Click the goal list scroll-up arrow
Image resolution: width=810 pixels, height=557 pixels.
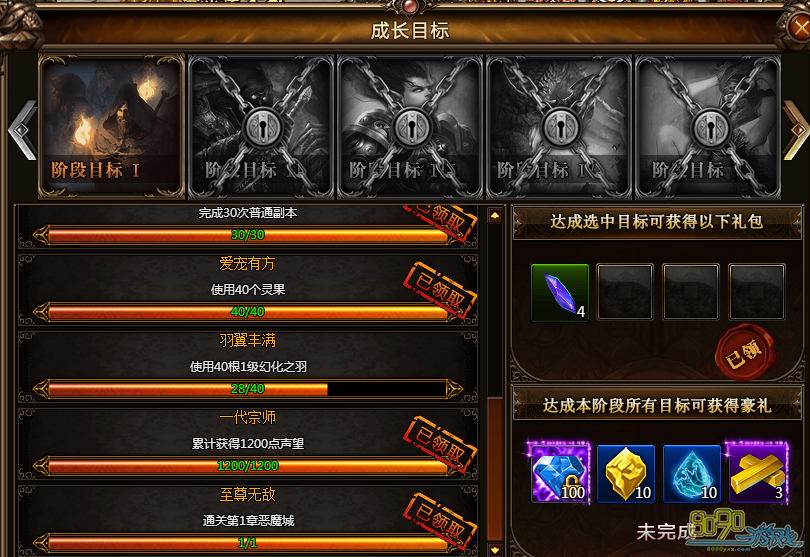pyautogui.click(x=495, y=216)
